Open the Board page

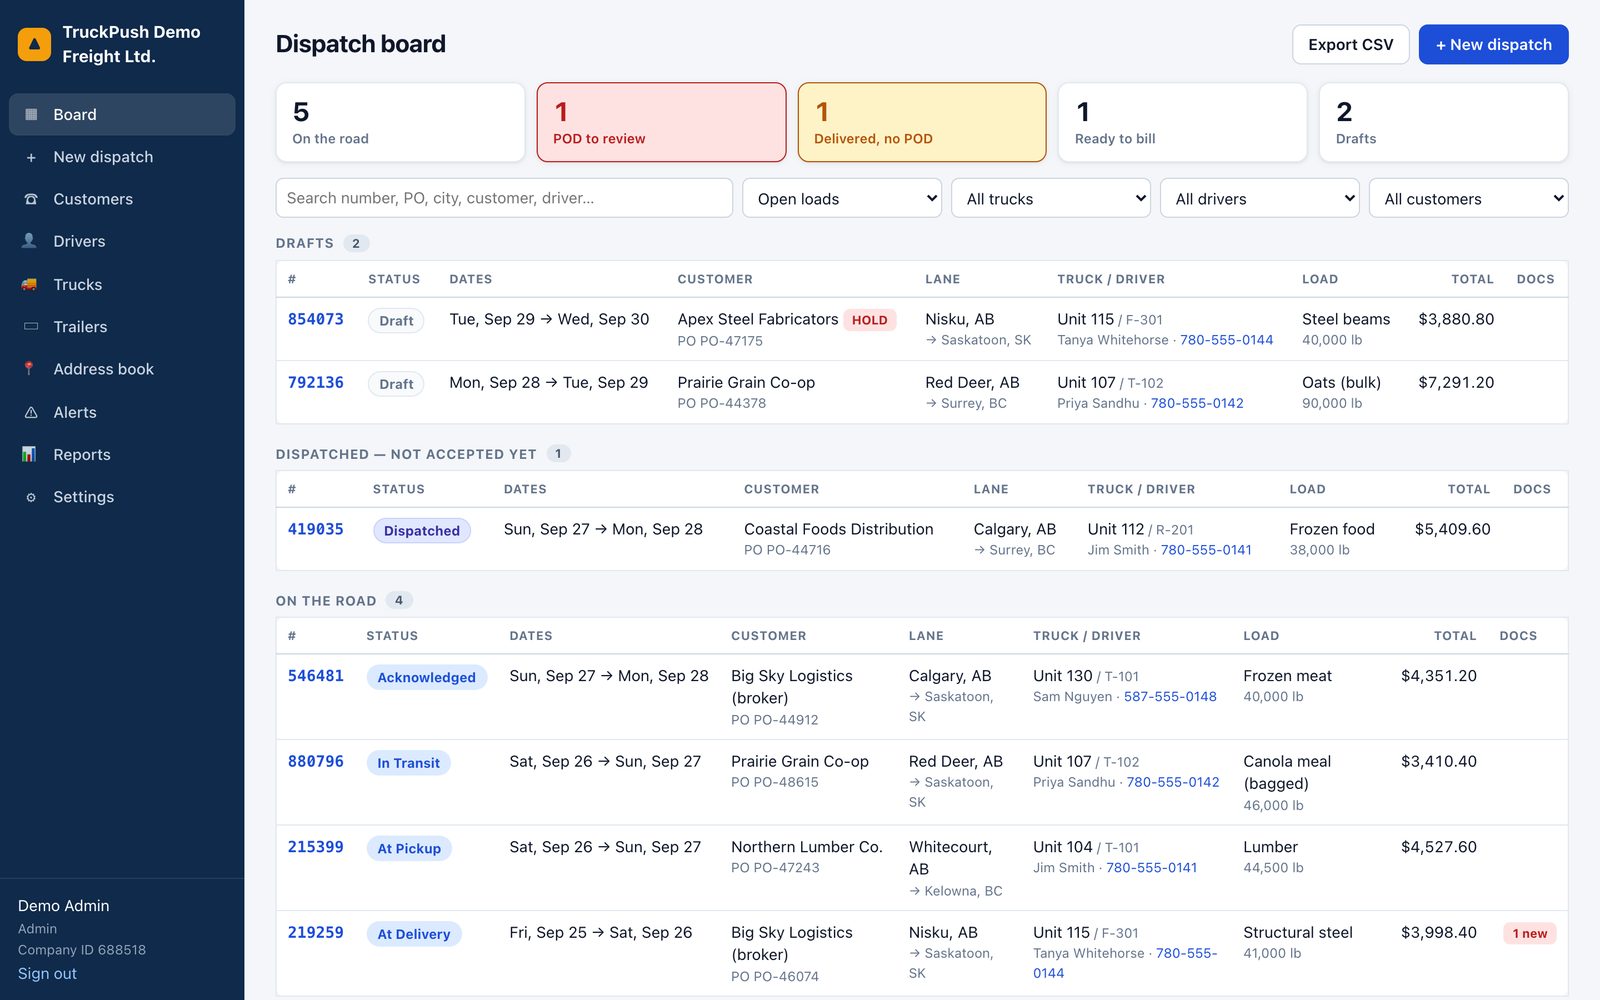pyautogui.click(x=122, y=114)
